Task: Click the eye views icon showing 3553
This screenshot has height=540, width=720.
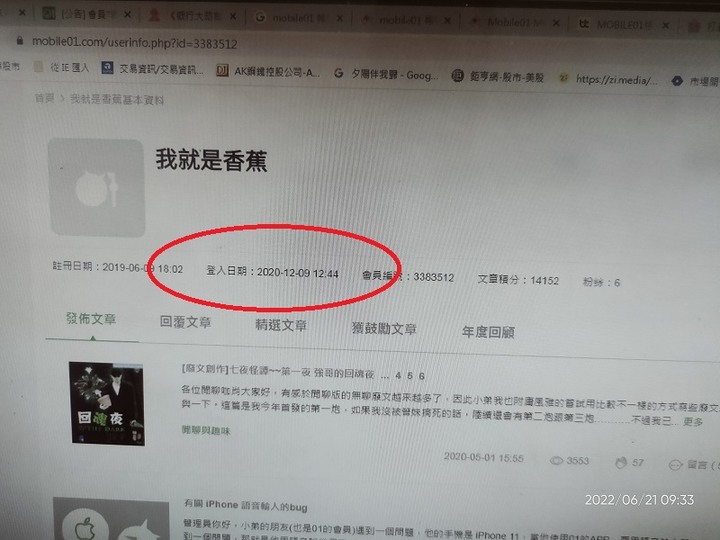Action: pos(557,460)
